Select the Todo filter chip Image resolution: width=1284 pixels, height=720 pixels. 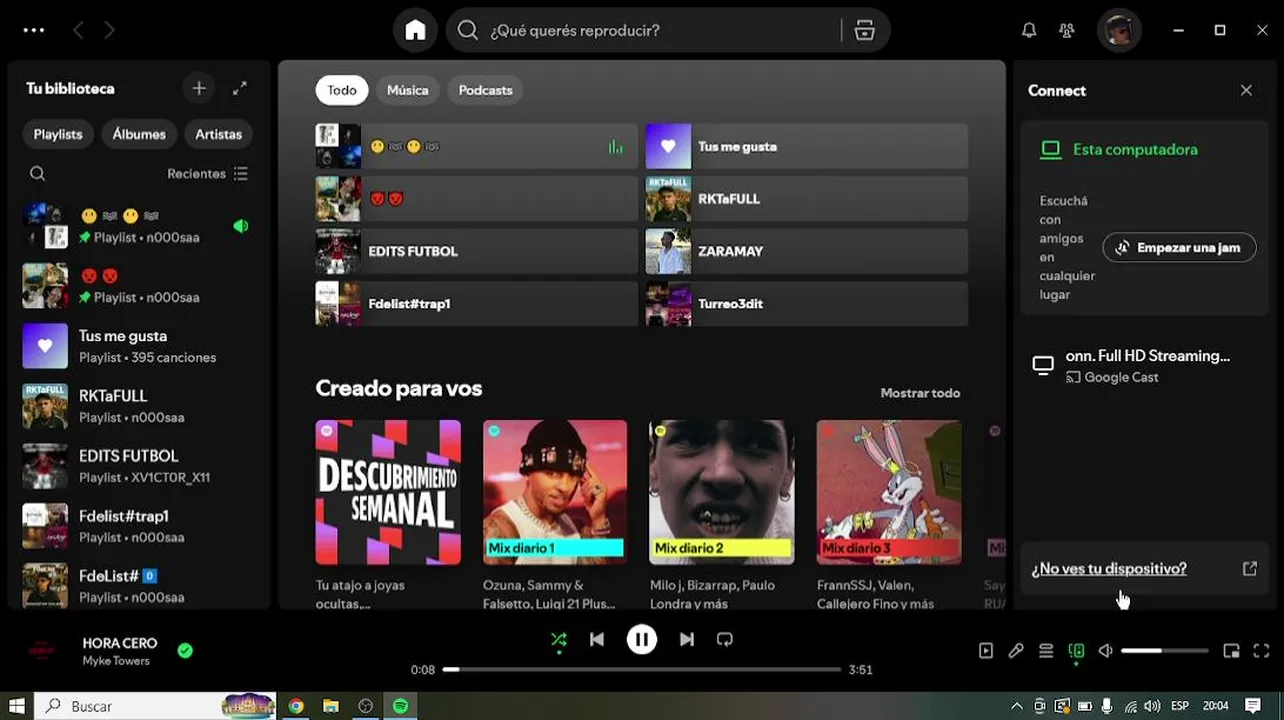click(342, 90)
